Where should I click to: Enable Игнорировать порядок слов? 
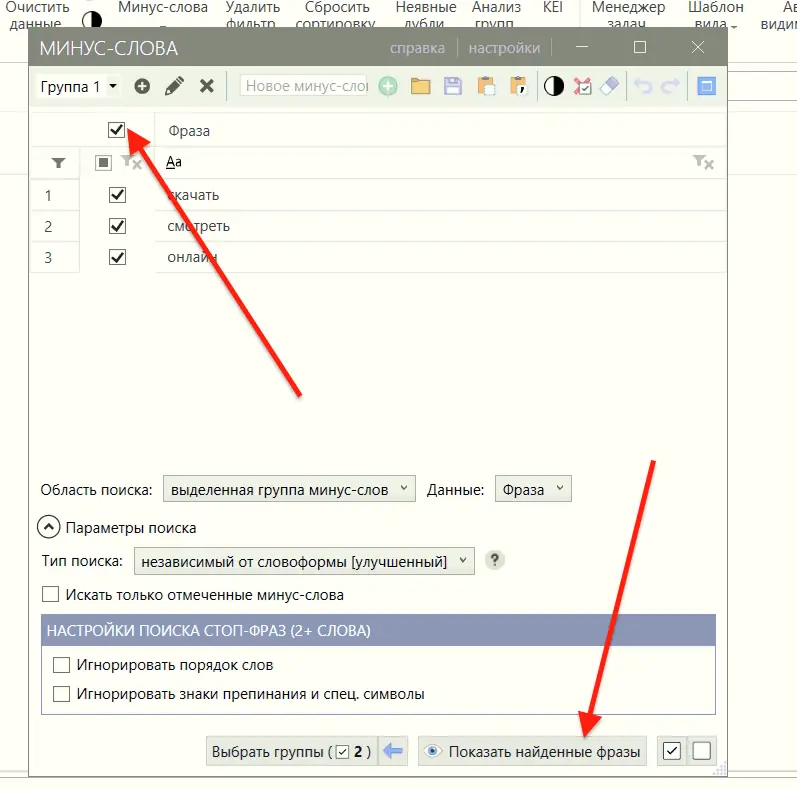click(x=62, y=664)
